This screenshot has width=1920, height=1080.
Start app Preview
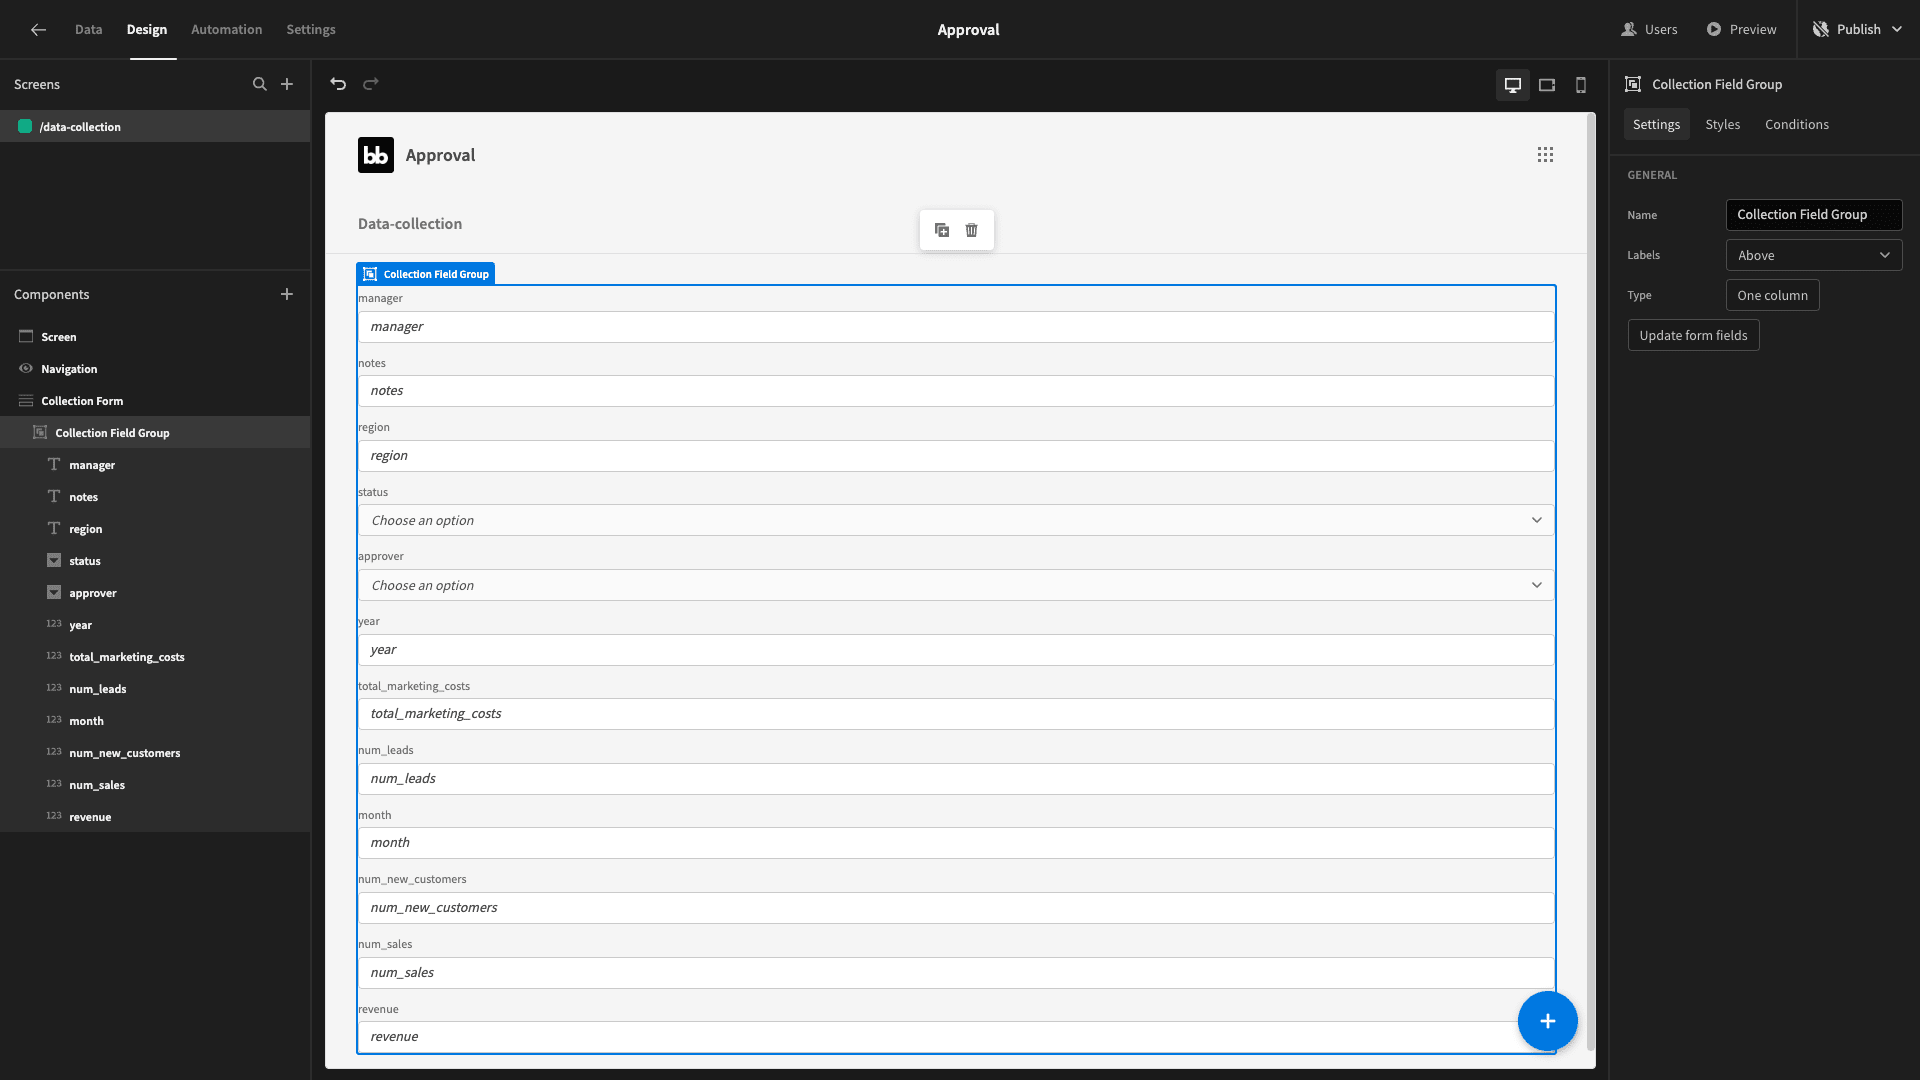click(x=1741, y=30)
